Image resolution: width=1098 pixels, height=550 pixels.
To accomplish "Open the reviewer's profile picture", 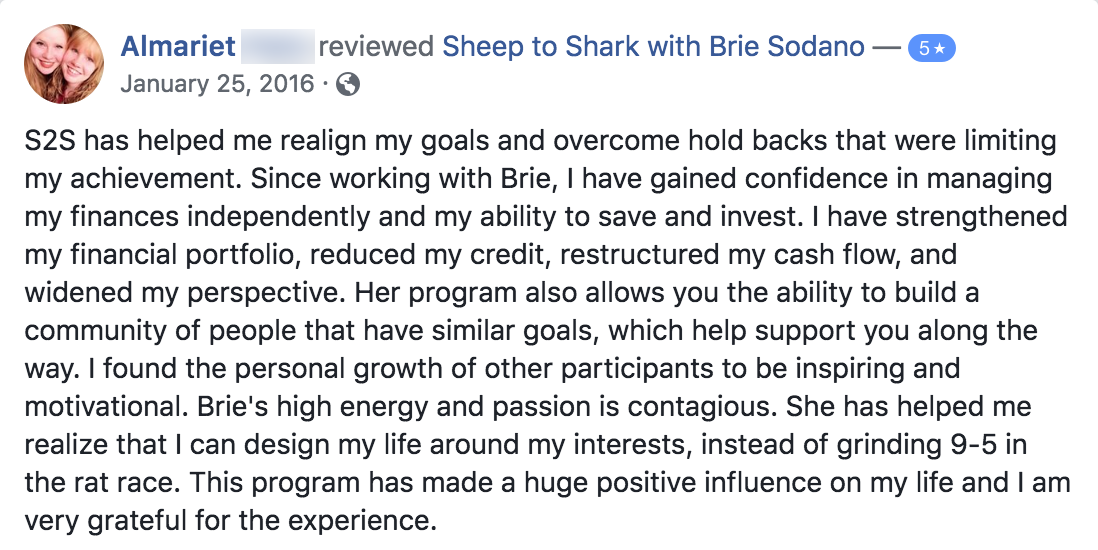I will tap(64, 64).
